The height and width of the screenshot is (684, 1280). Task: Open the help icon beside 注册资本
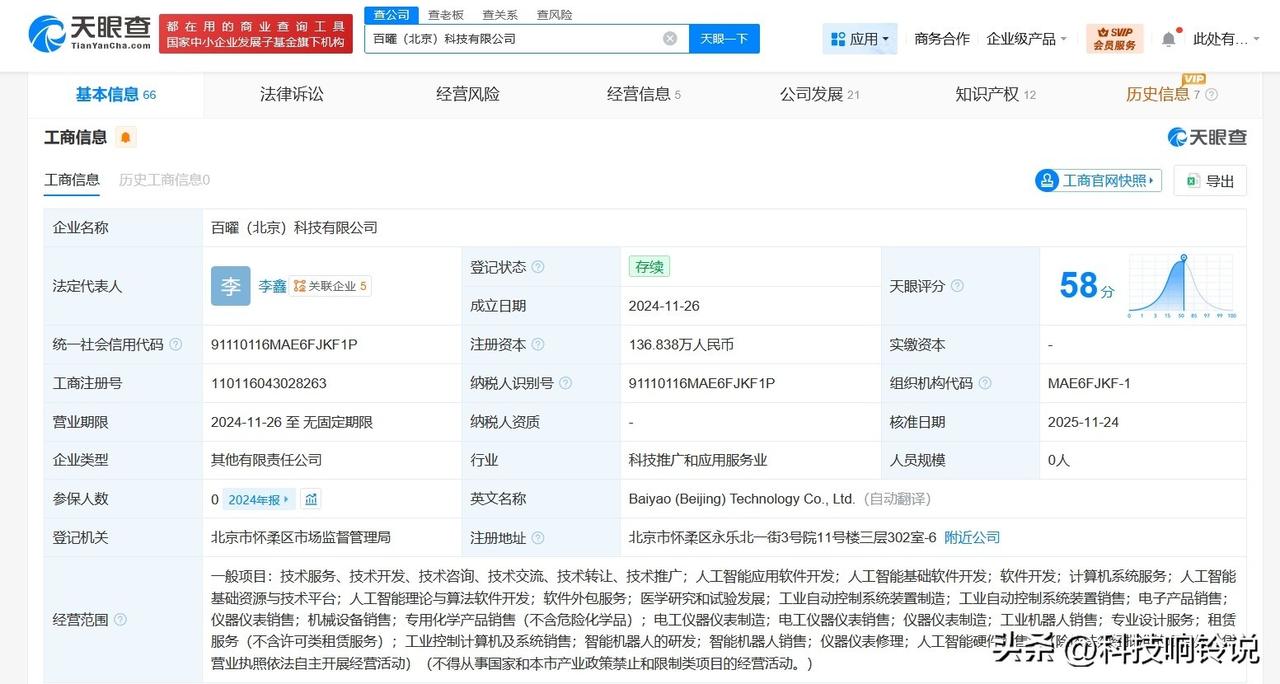pos(538,343)
